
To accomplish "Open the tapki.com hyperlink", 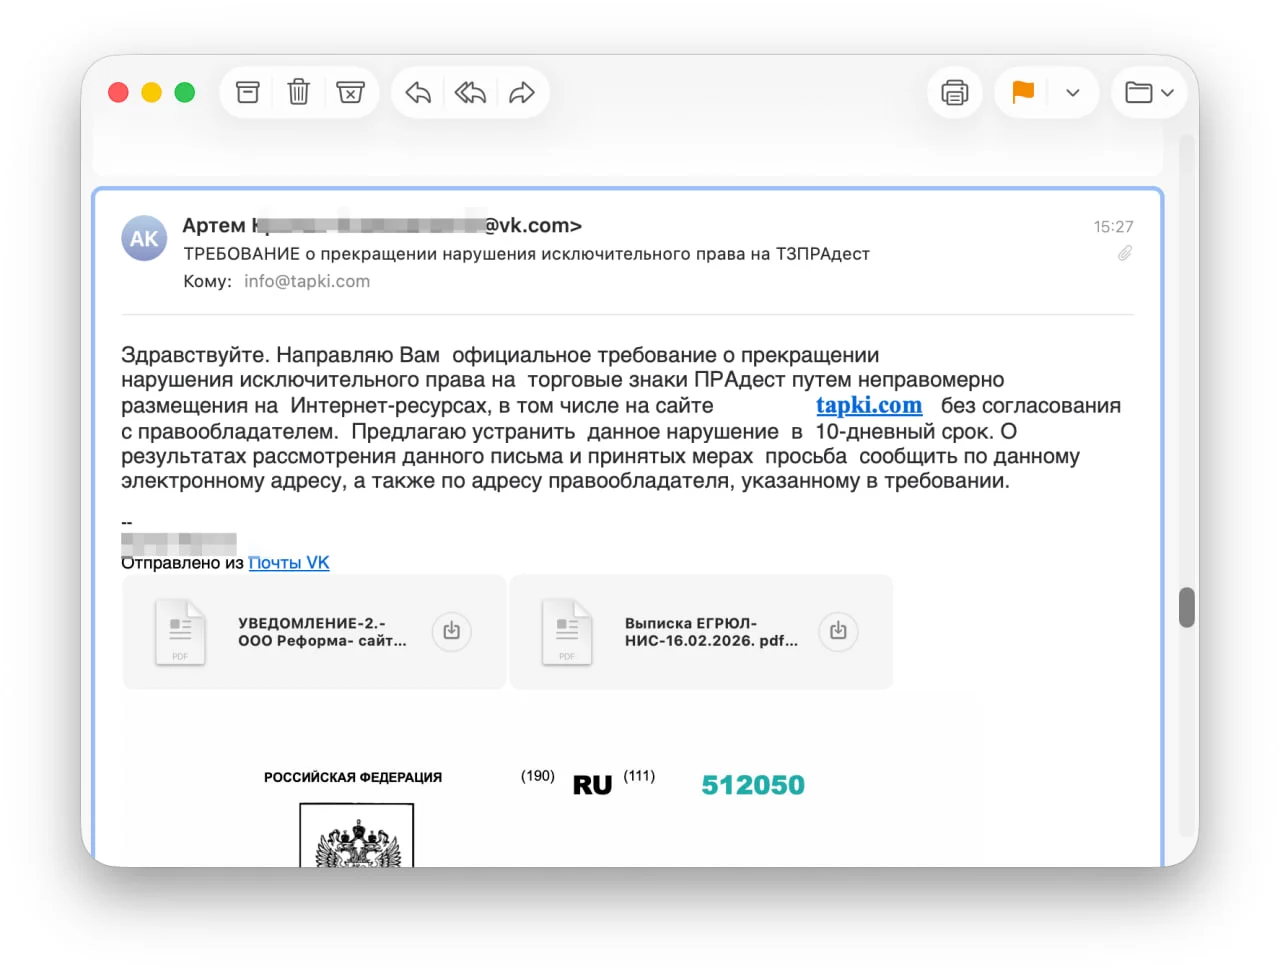I will 868,405.
